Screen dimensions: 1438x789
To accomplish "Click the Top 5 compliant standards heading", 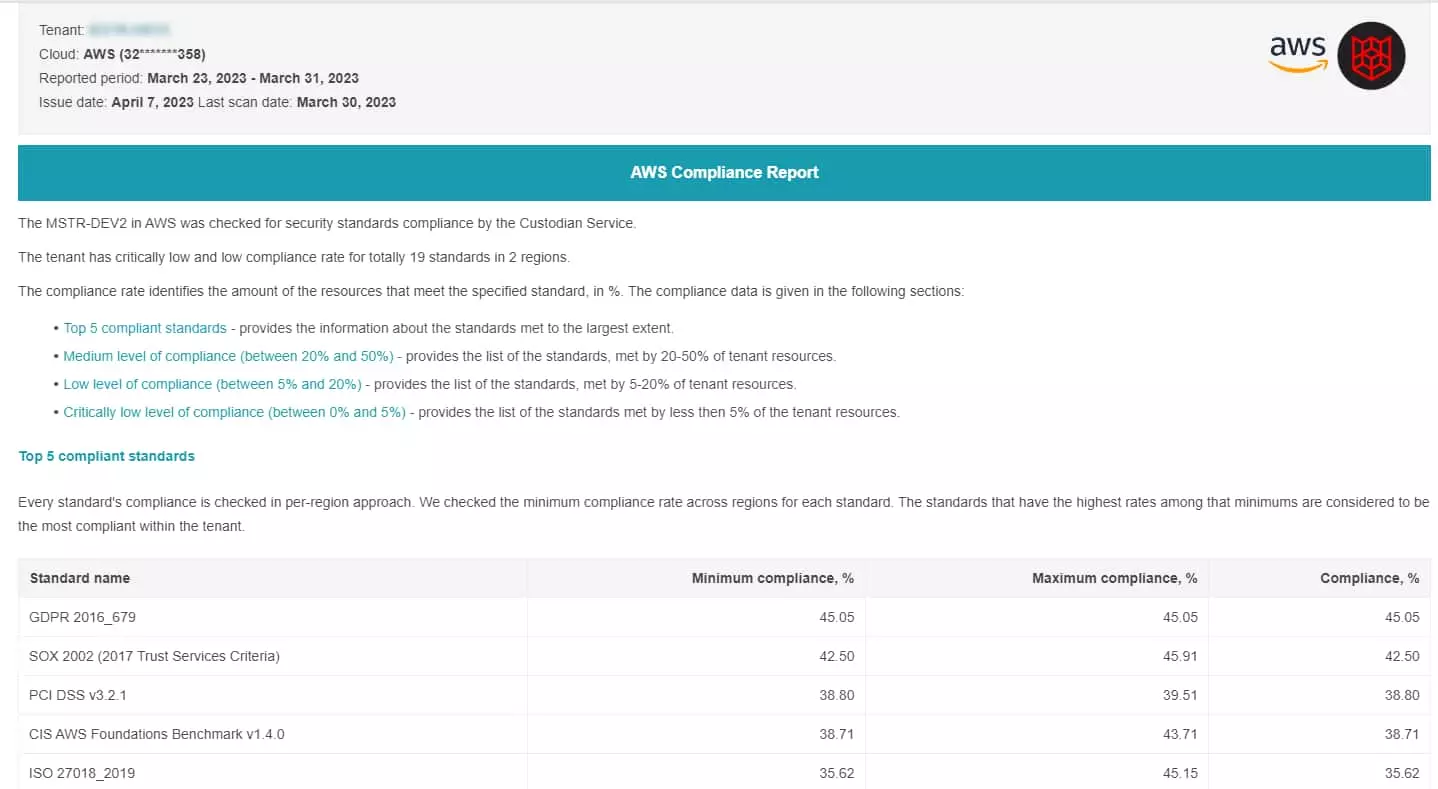I will (107, 456).
